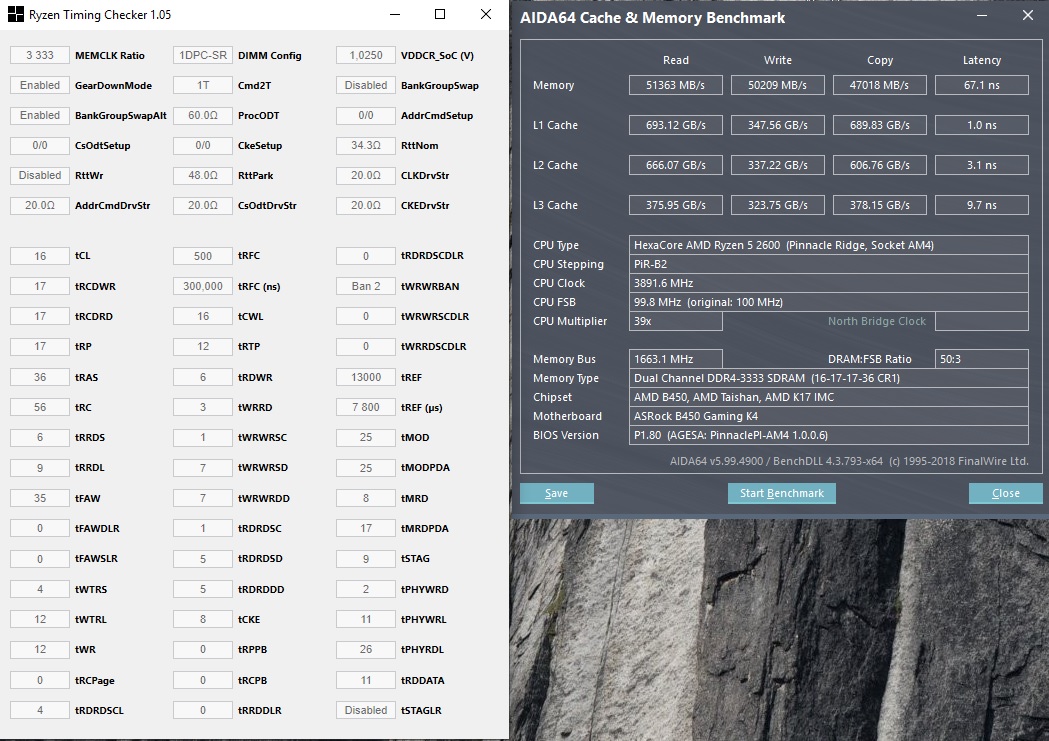Save the AIDA64 benchmark results
Image resolution: width=1049 pixels, height=741 pixels.
[557, 493]
